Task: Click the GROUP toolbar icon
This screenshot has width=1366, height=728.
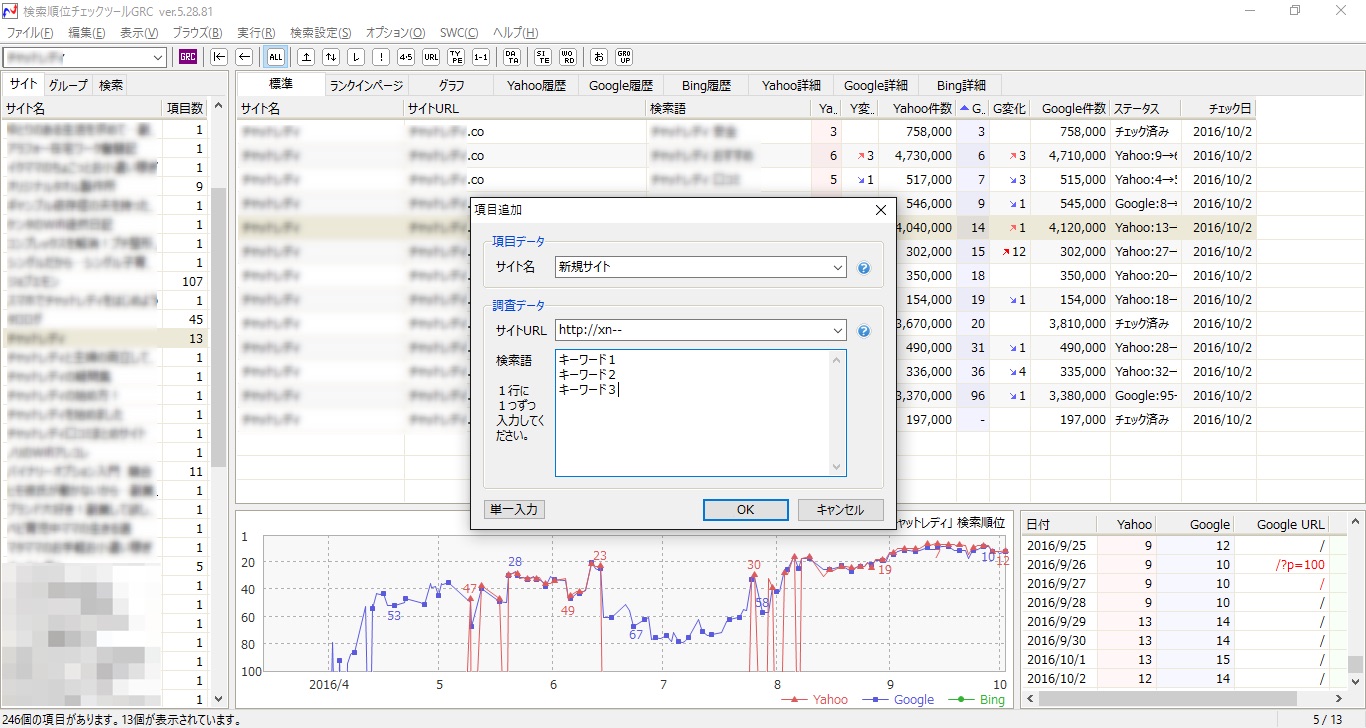Action: (x=623, y=57)
